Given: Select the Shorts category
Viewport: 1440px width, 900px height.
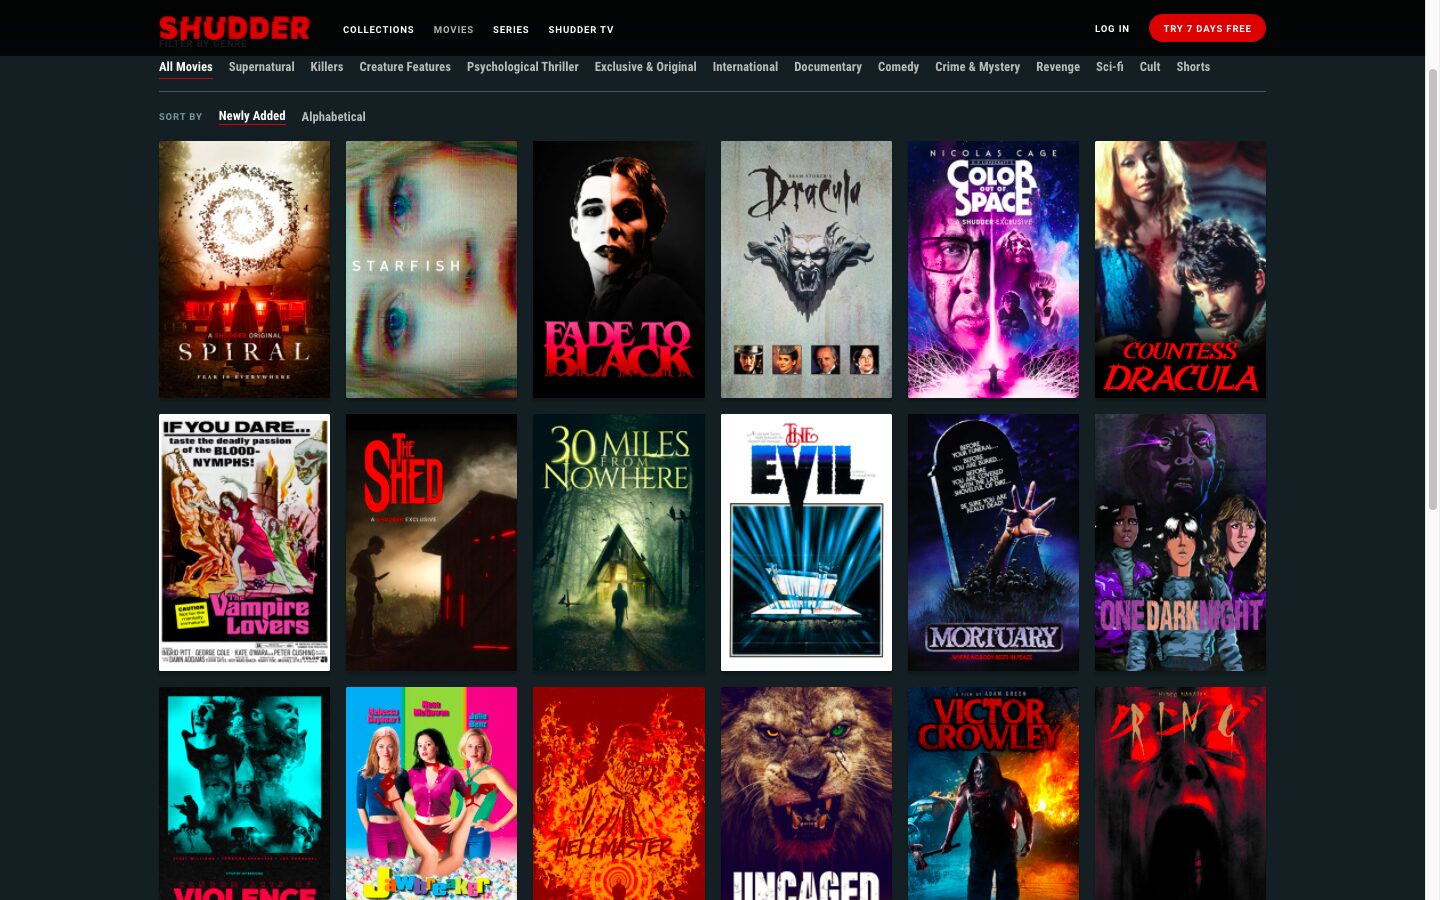Looking at the screenshot, I should pyautogui.click(x=1193, y=67).
